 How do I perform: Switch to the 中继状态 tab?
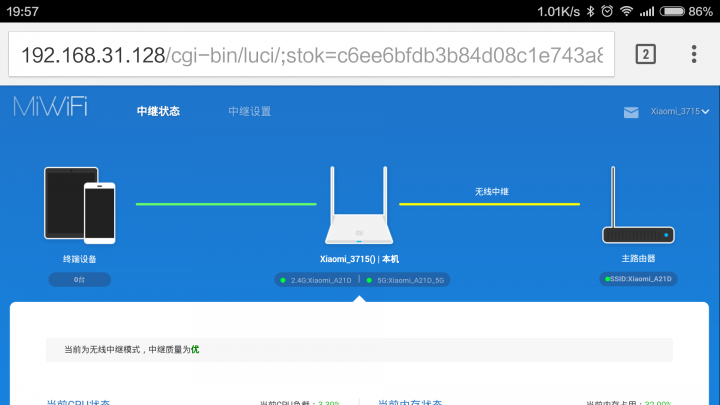click(x=158, y=111)
